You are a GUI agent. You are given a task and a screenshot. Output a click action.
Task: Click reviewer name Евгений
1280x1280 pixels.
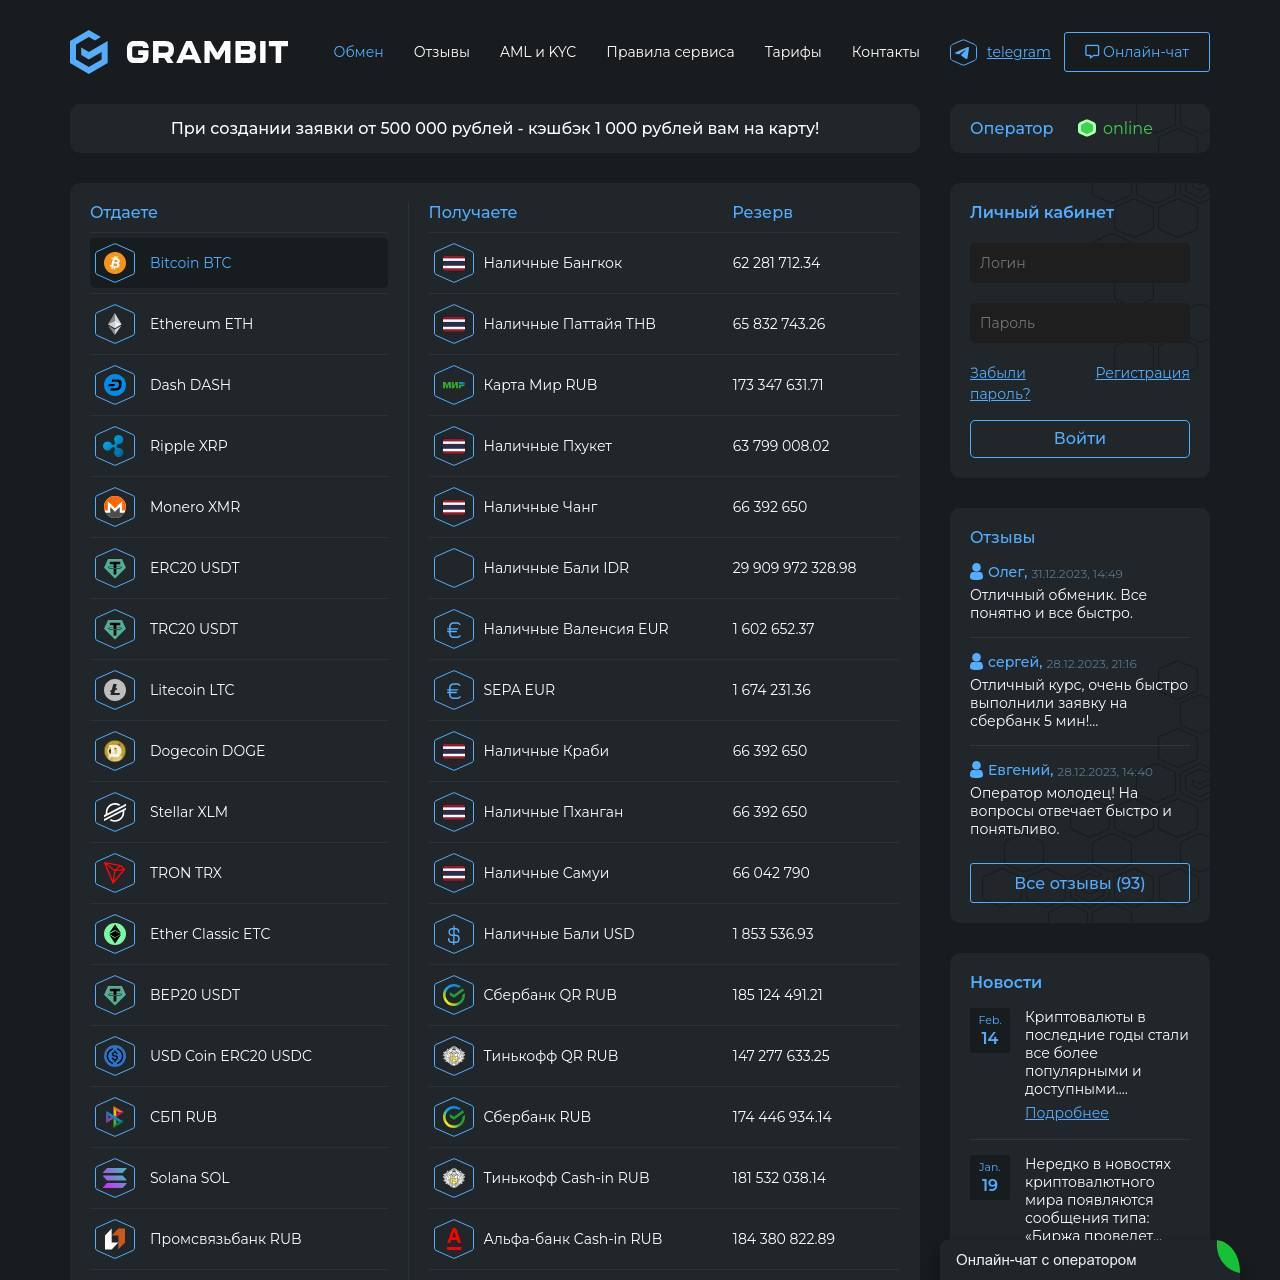pyautogui.click(x=1020, y=770)
